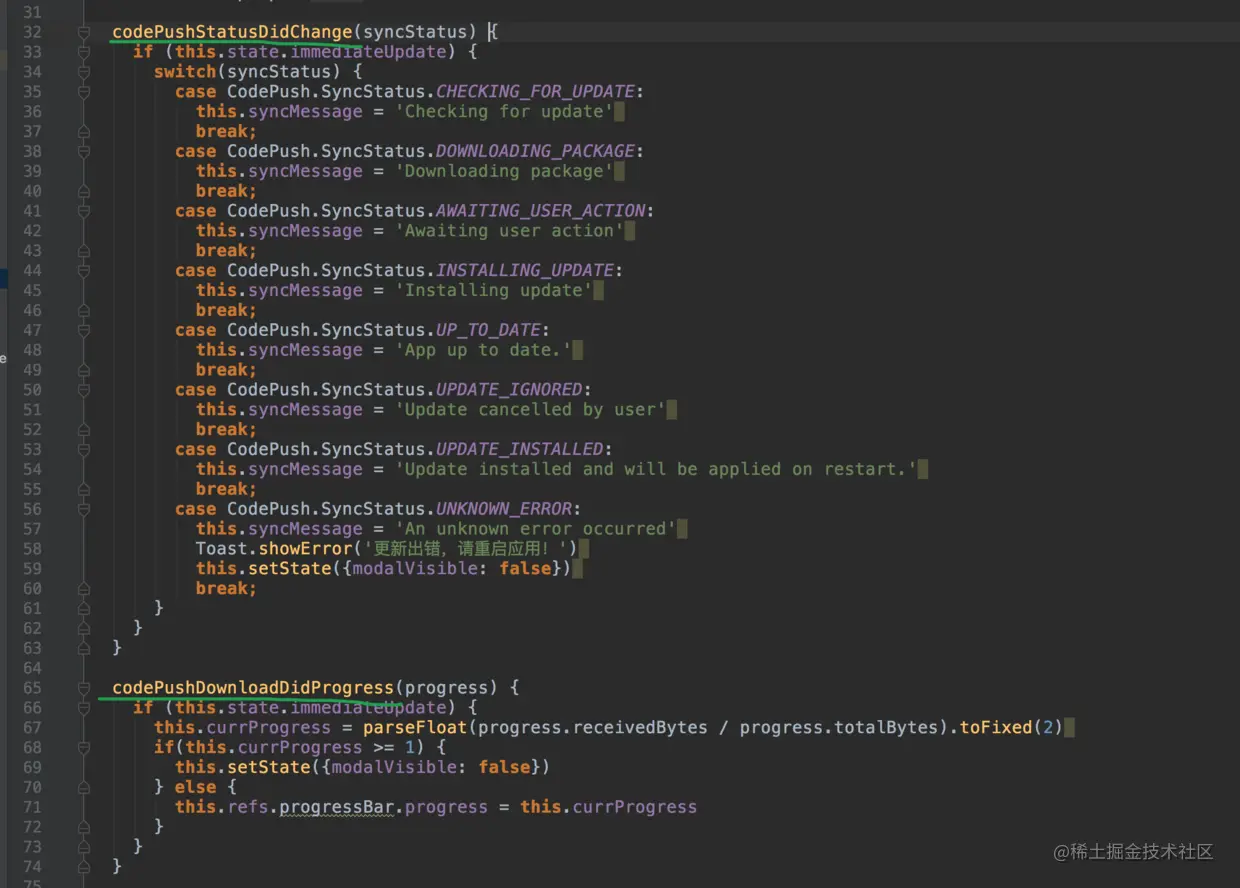Image resolution: width=1240 pixels, height=888 pixels.
Task: Click the 'An unknown error occurred' string
Action: (x=535, y=529)
